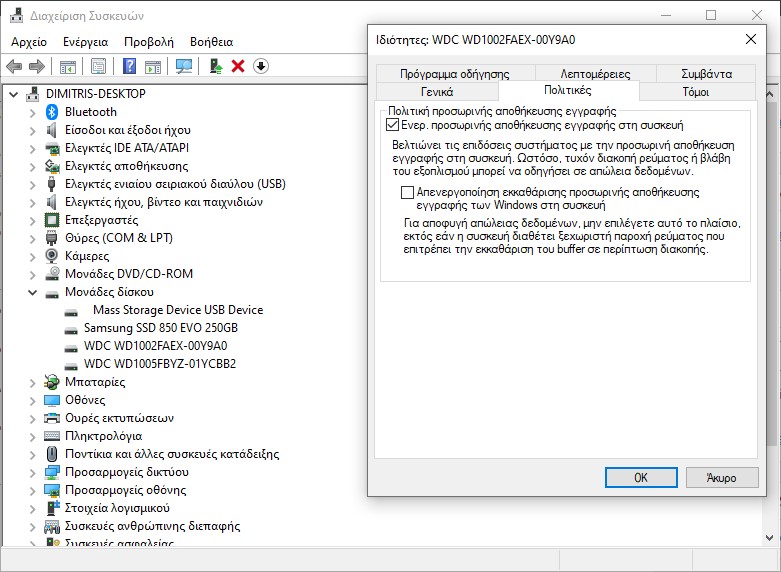781x572 pixels.
Task: Open the Βοήθεια menu
Action: click(x=212, y=42)
